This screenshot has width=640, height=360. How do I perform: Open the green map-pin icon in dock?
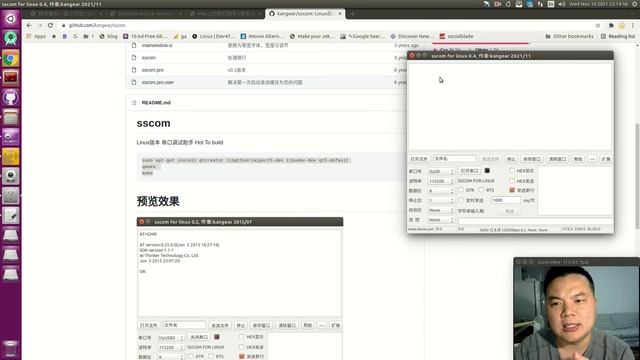click(11, 38)
